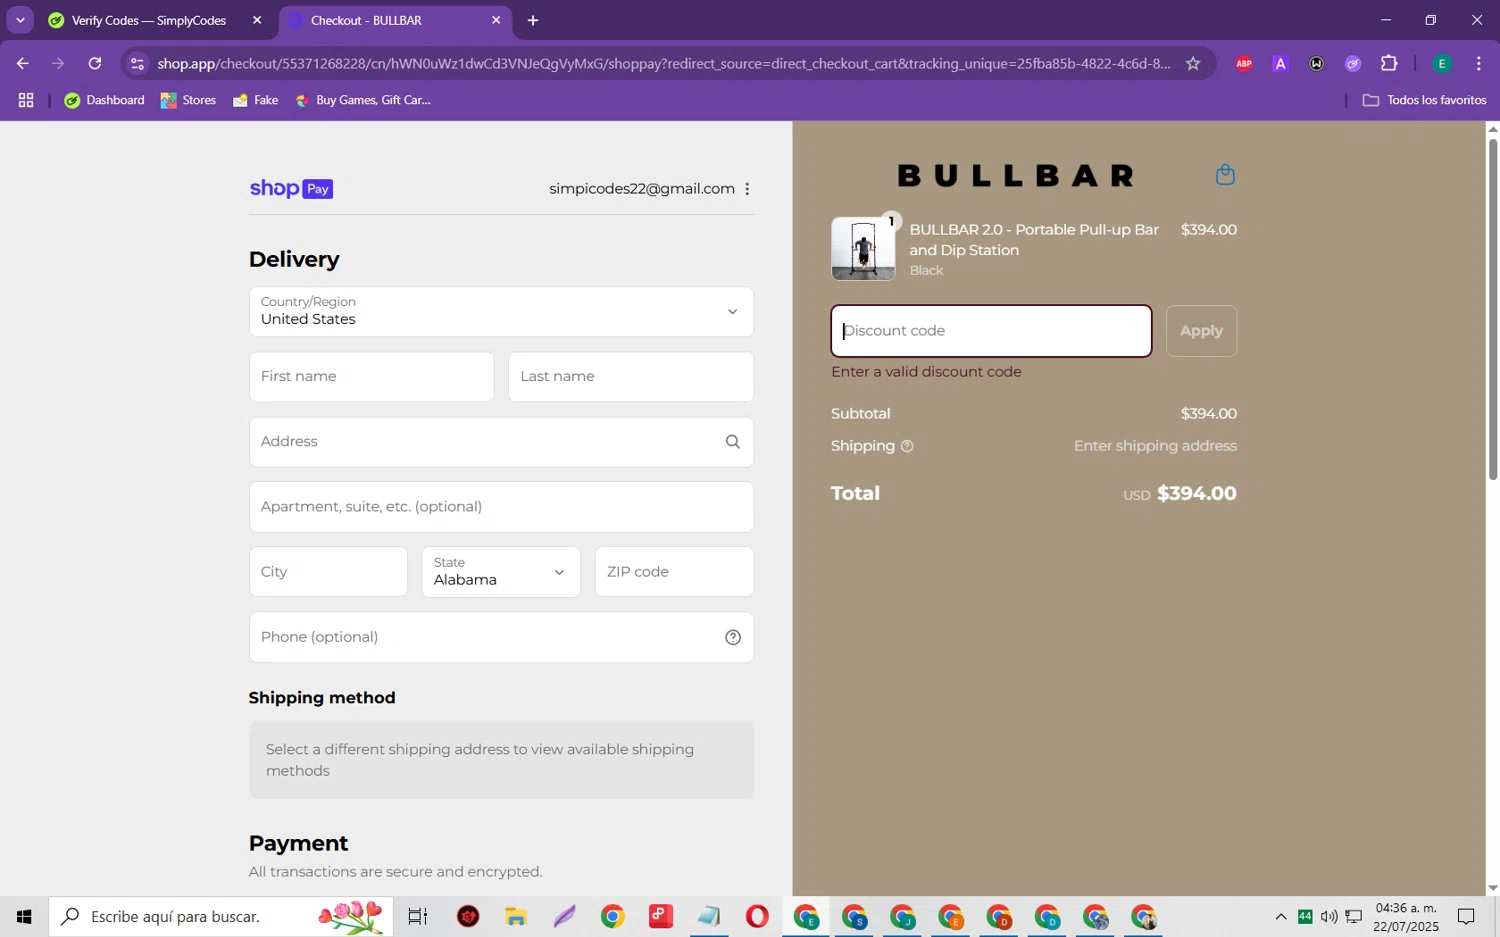The width and height of the screenshot is (1500, 937).
Task: Click the address search magnifier icon
Action: pos(733,442)
